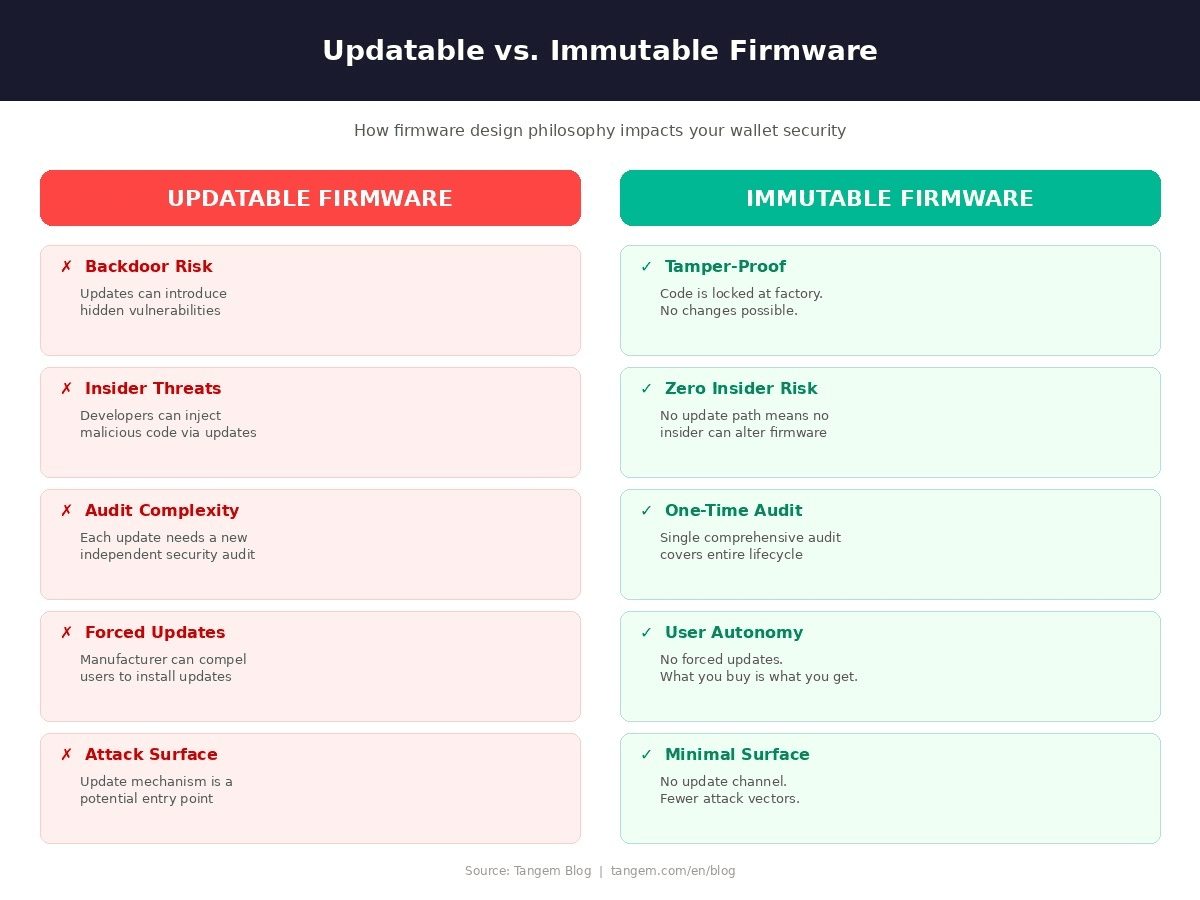Click the X icon beside Backdoor Risk
The height and width of the screenshot is (900, 1200).
66,267
